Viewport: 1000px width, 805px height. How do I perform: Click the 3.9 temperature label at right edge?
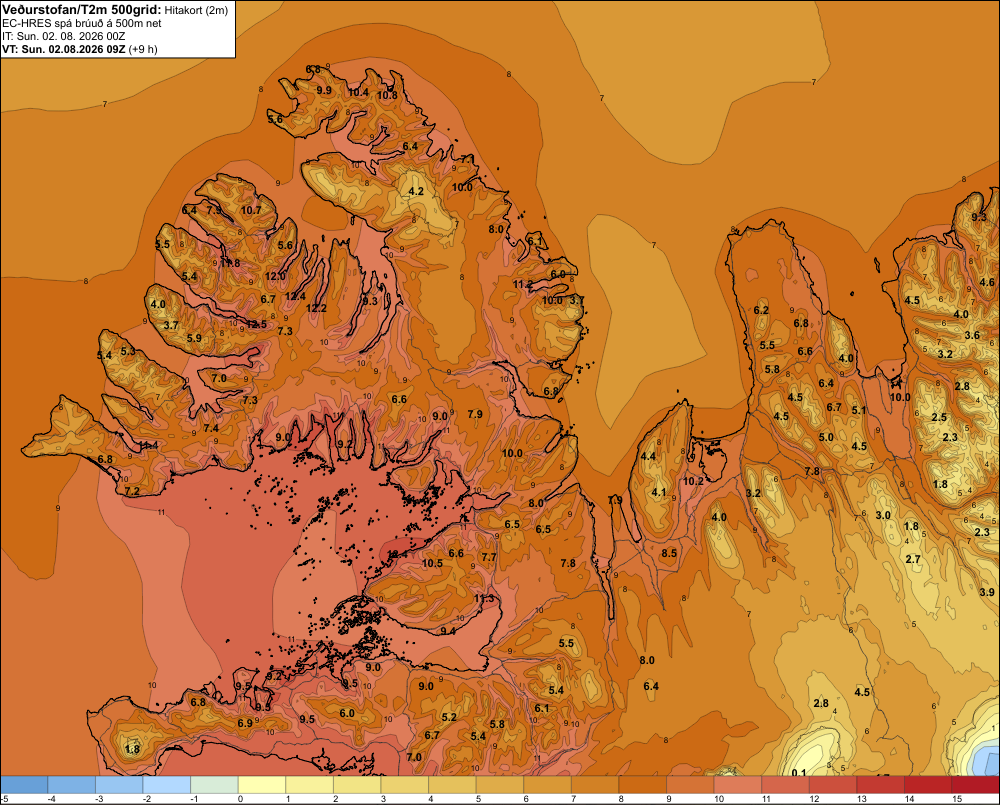click(987, 592)
